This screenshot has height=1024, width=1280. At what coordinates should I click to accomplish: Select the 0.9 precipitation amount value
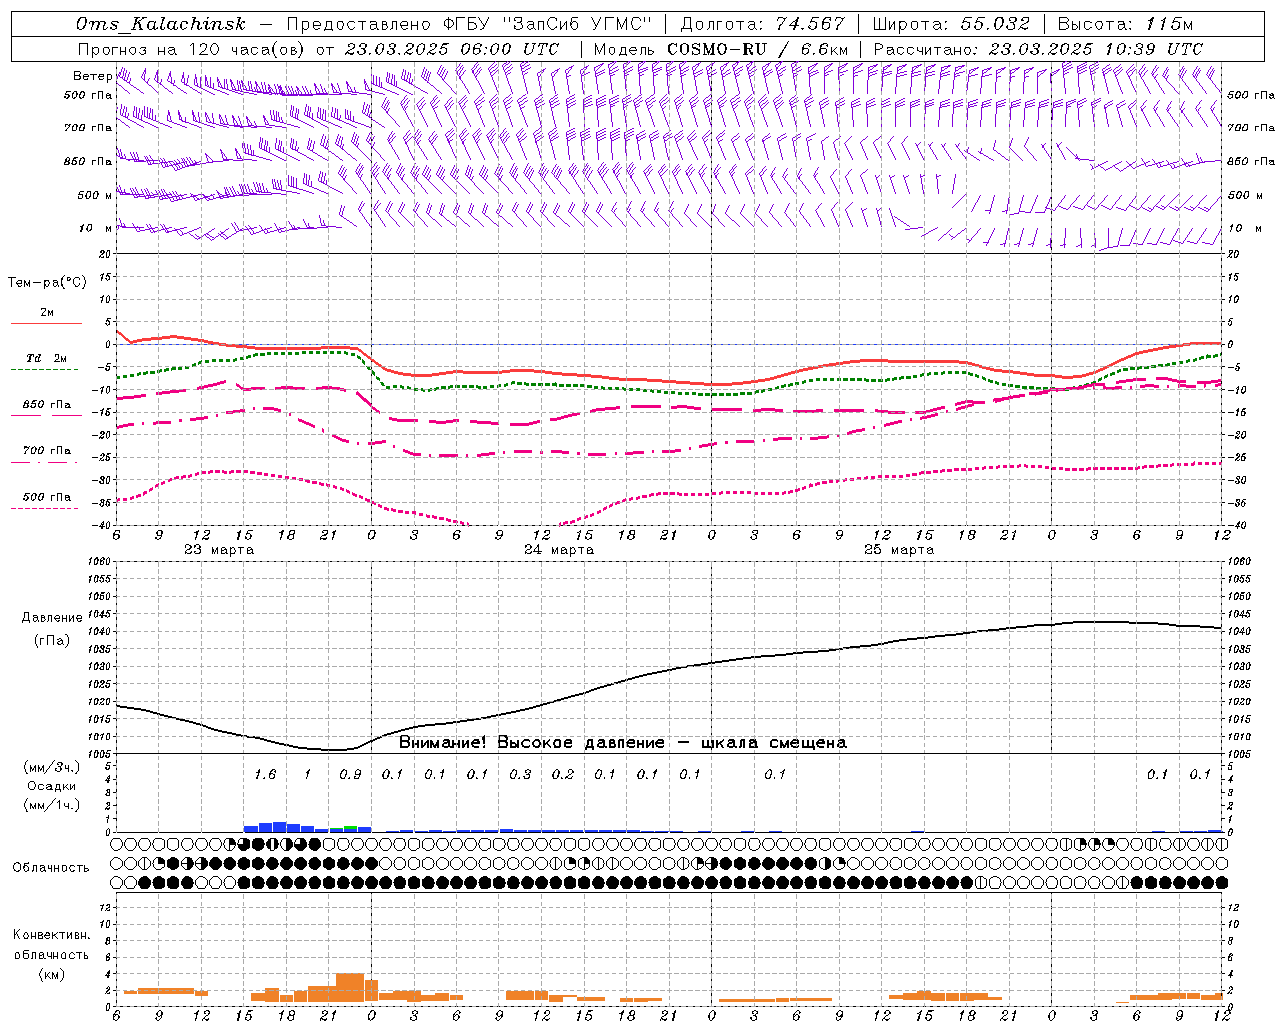tap(350, 774)
